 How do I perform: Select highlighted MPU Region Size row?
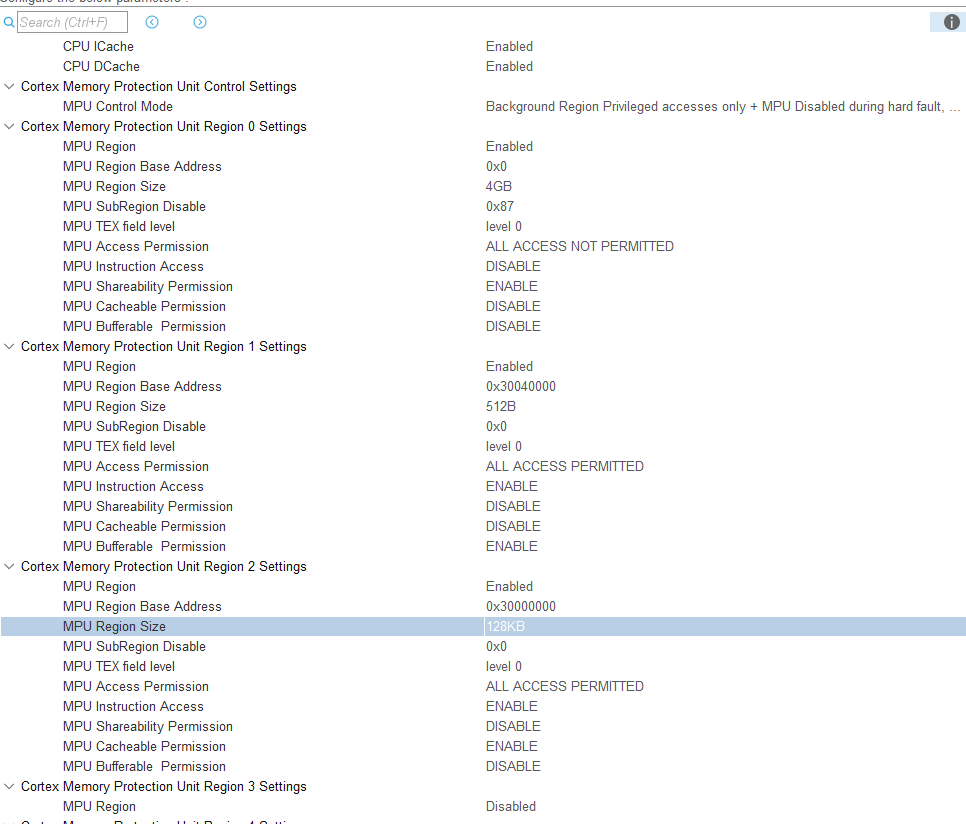pos(483,626)
